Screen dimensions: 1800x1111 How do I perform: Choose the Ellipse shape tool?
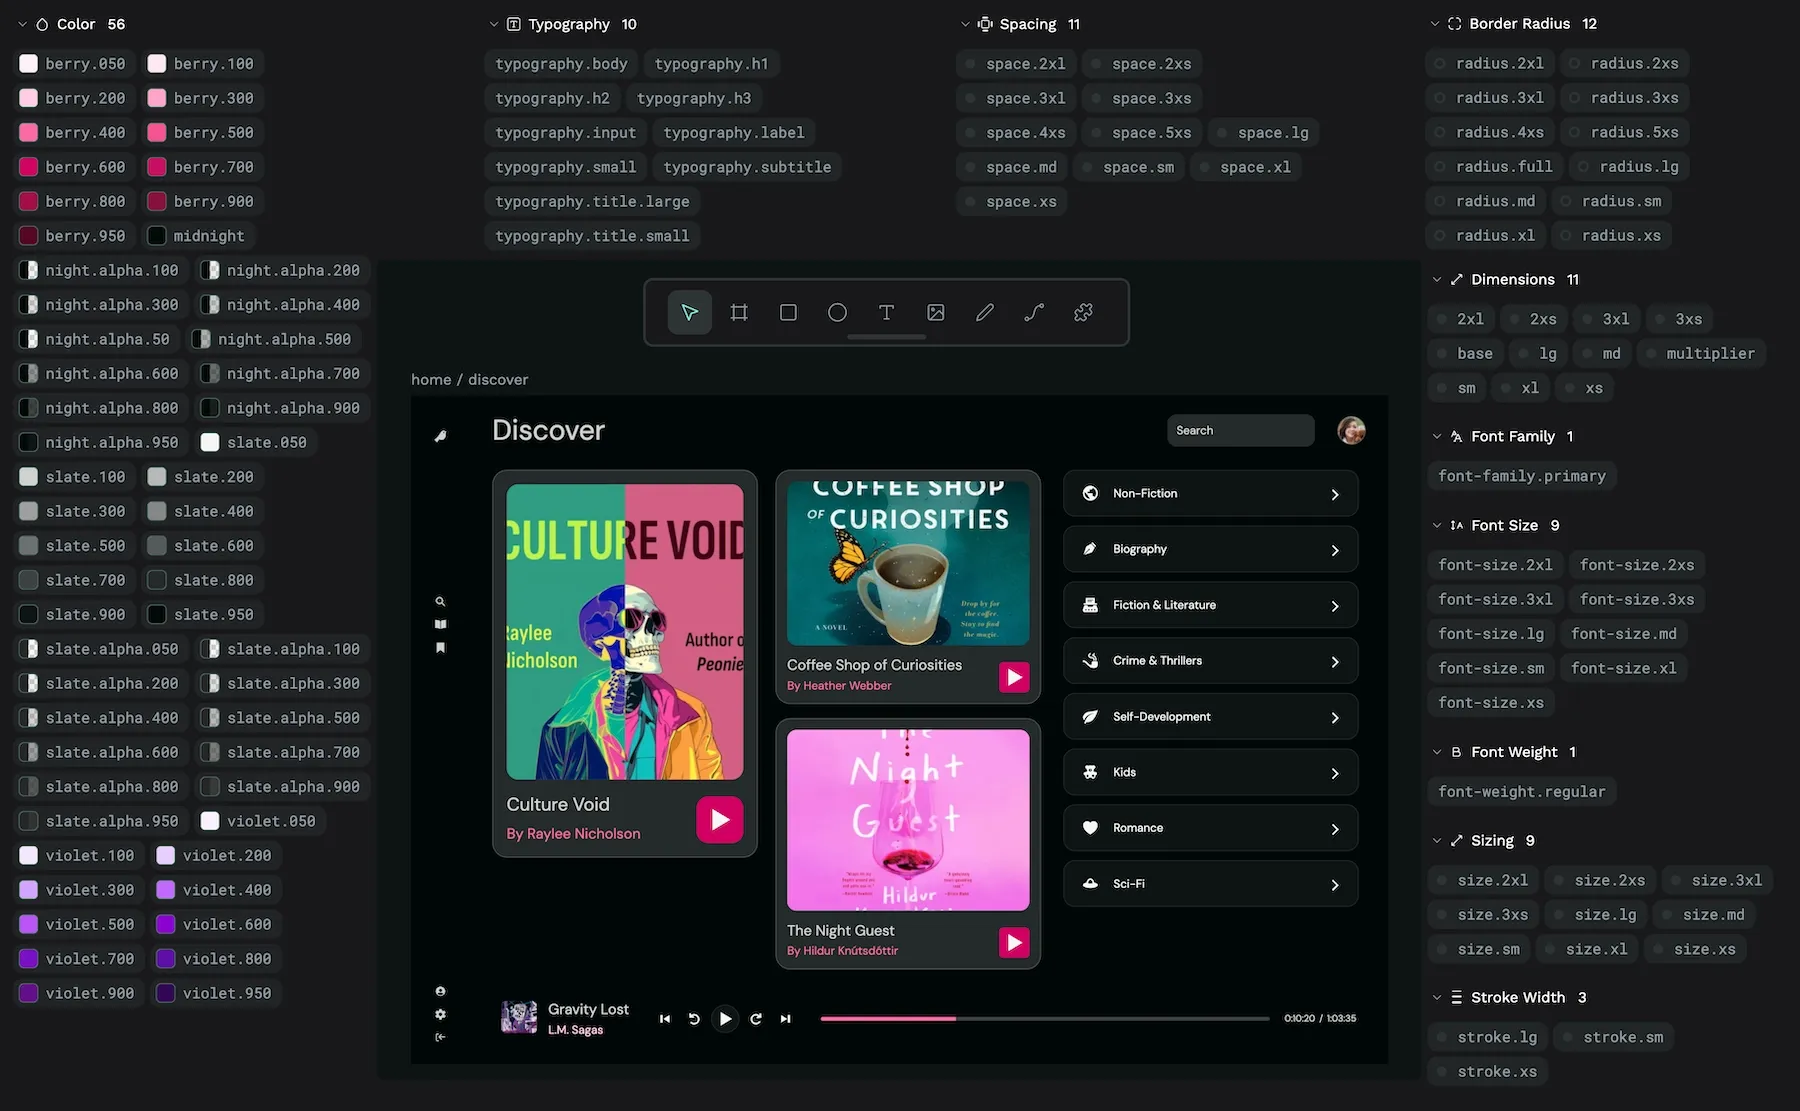(x=837, y=313)
